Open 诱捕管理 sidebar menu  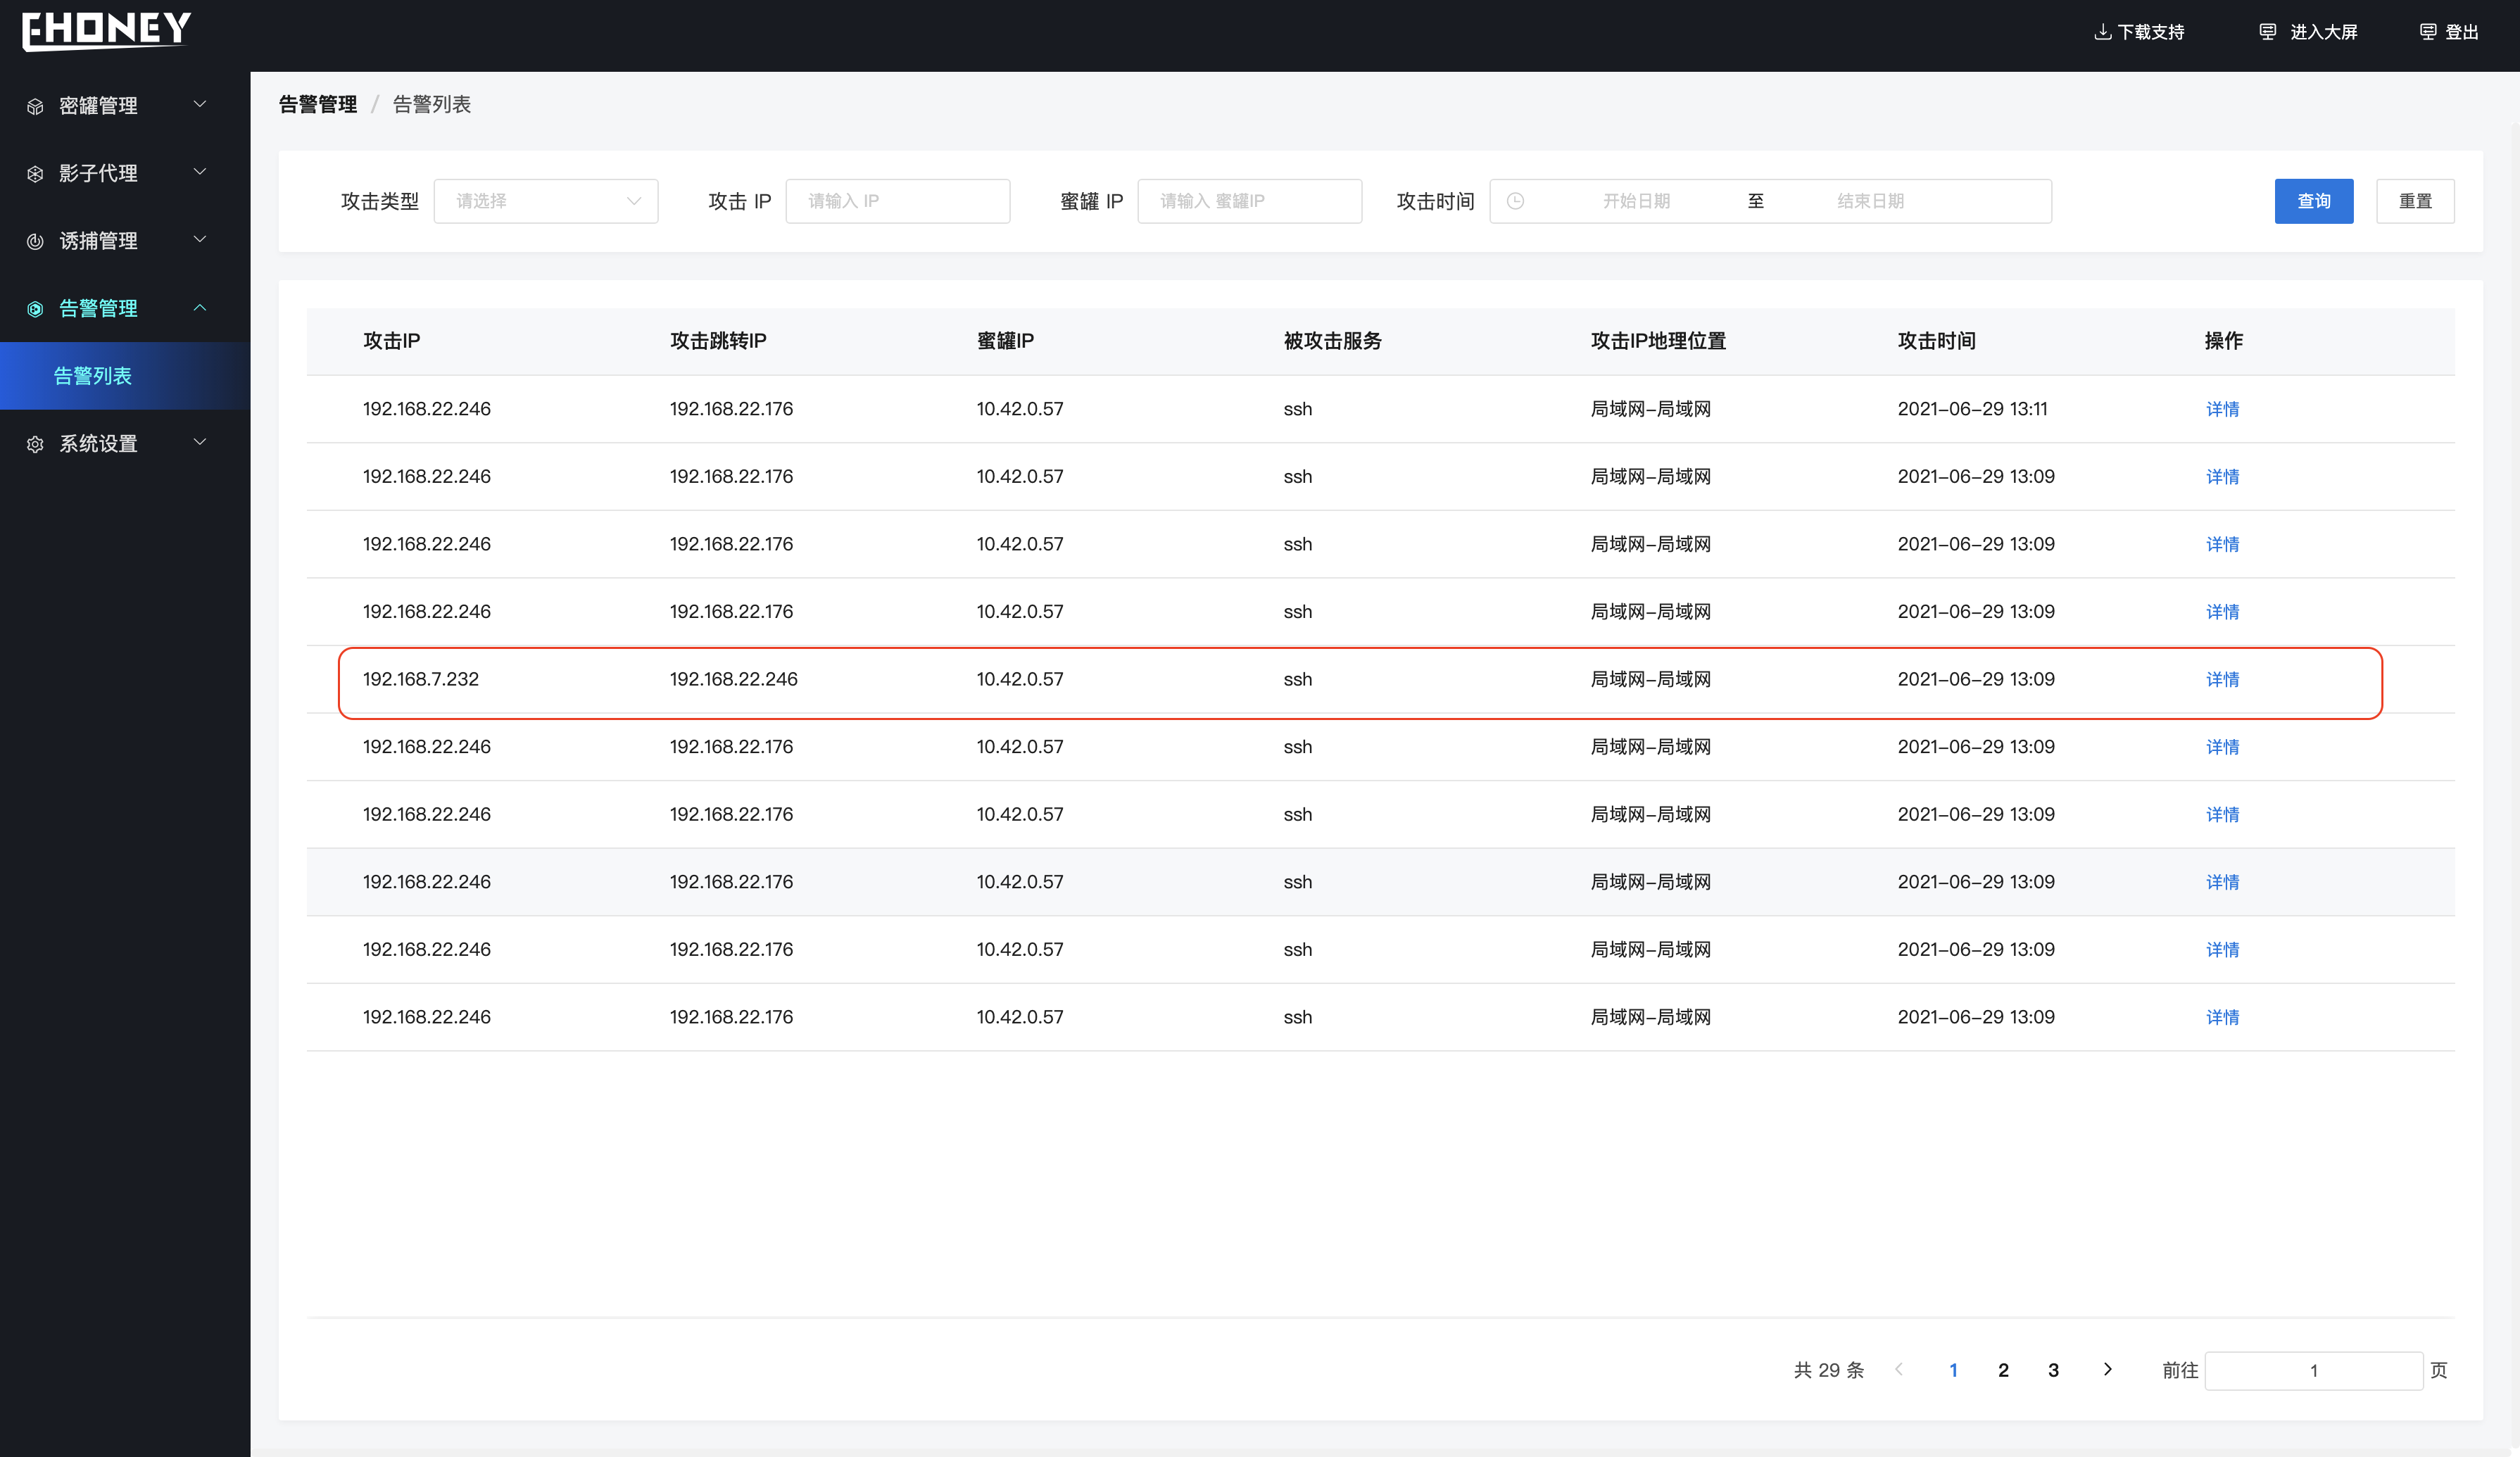[125, 240]
